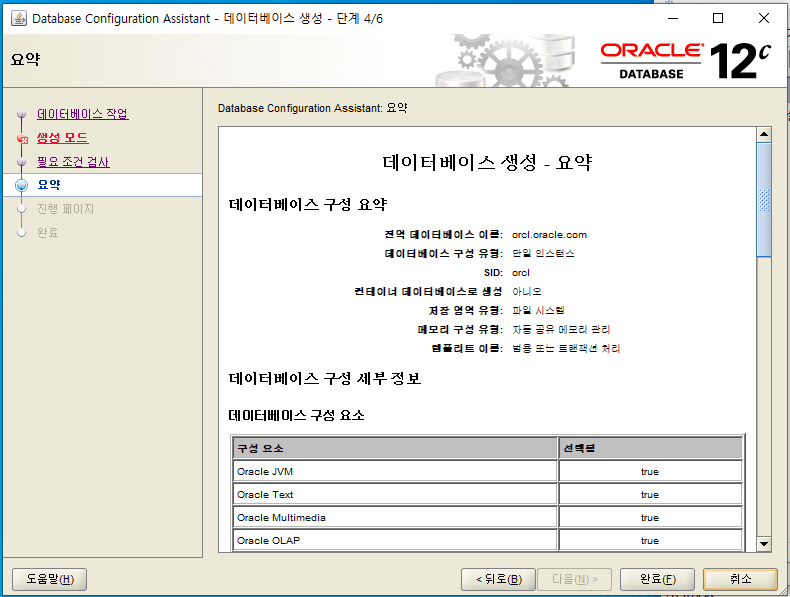790x597 pixels.
Task: Go to the 생성 모드 step link
Action: [x=62, y=138]
